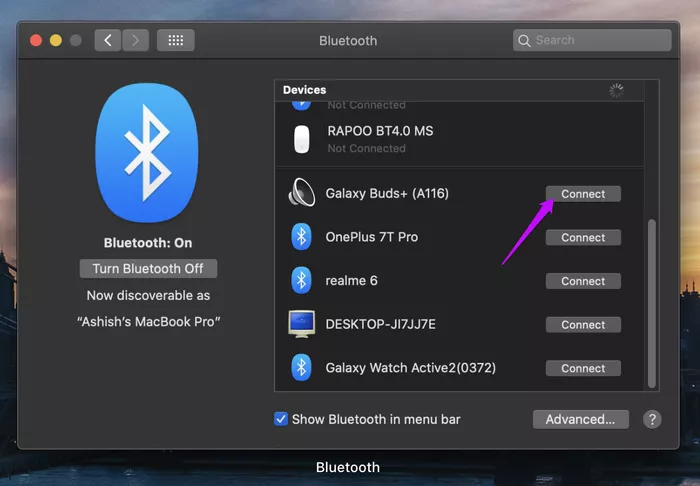Click the DESKTOP-JI7JJ7E monitor icon
Image resolution: width=700 pixels, height=486 pixels.
point(301,324)
